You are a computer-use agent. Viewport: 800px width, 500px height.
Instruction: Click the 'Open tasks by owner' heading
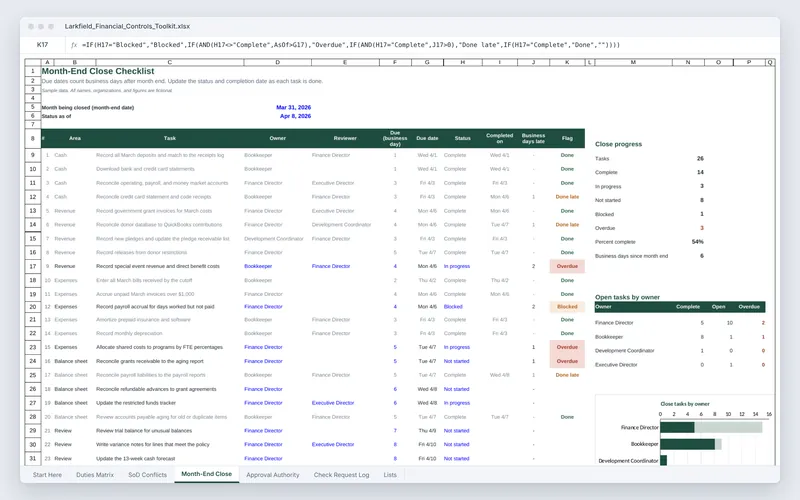tap(627, 297)
